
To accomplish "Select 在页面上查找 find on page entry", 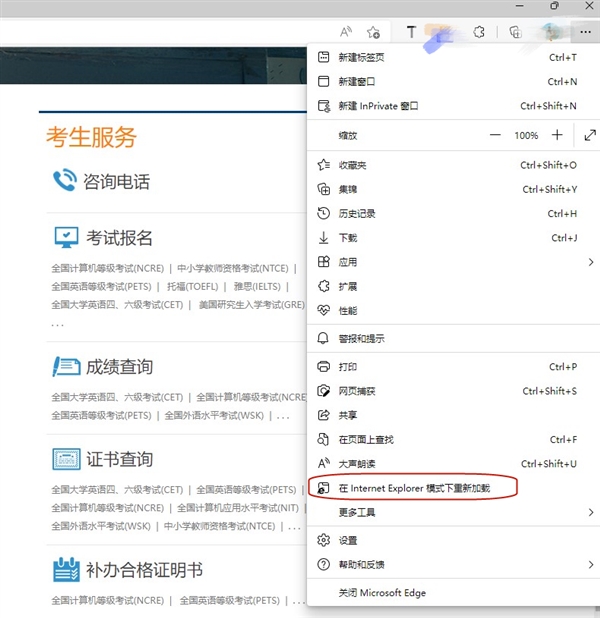I will point(453,439).
